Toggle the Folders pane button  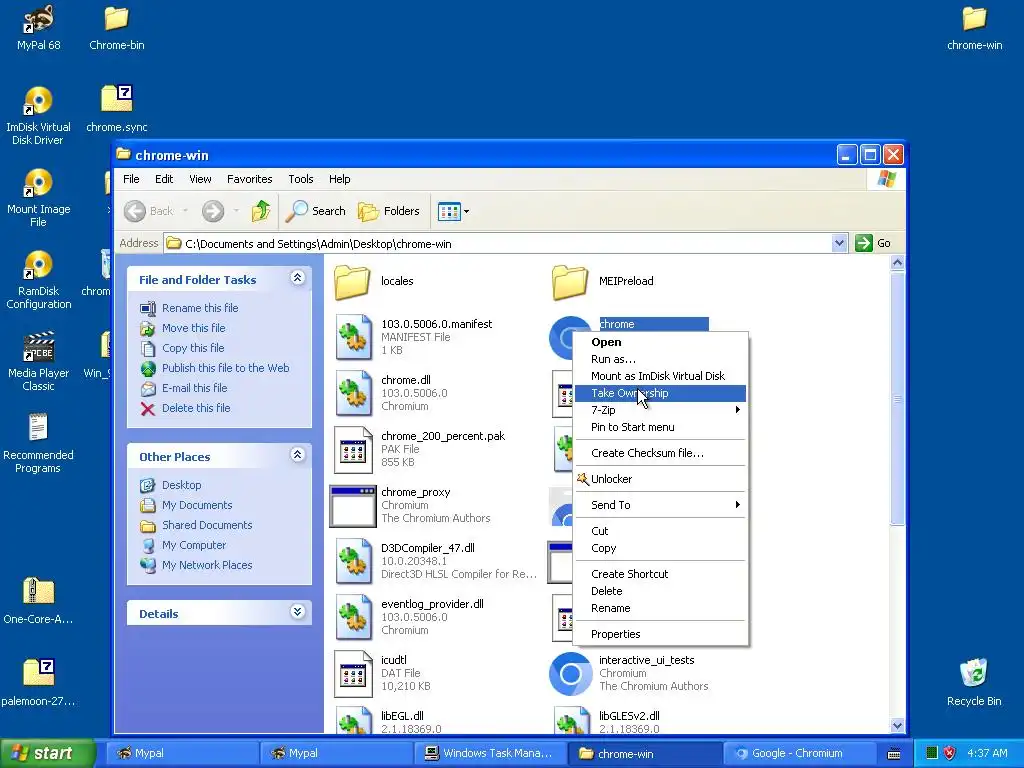pos(389,211)
